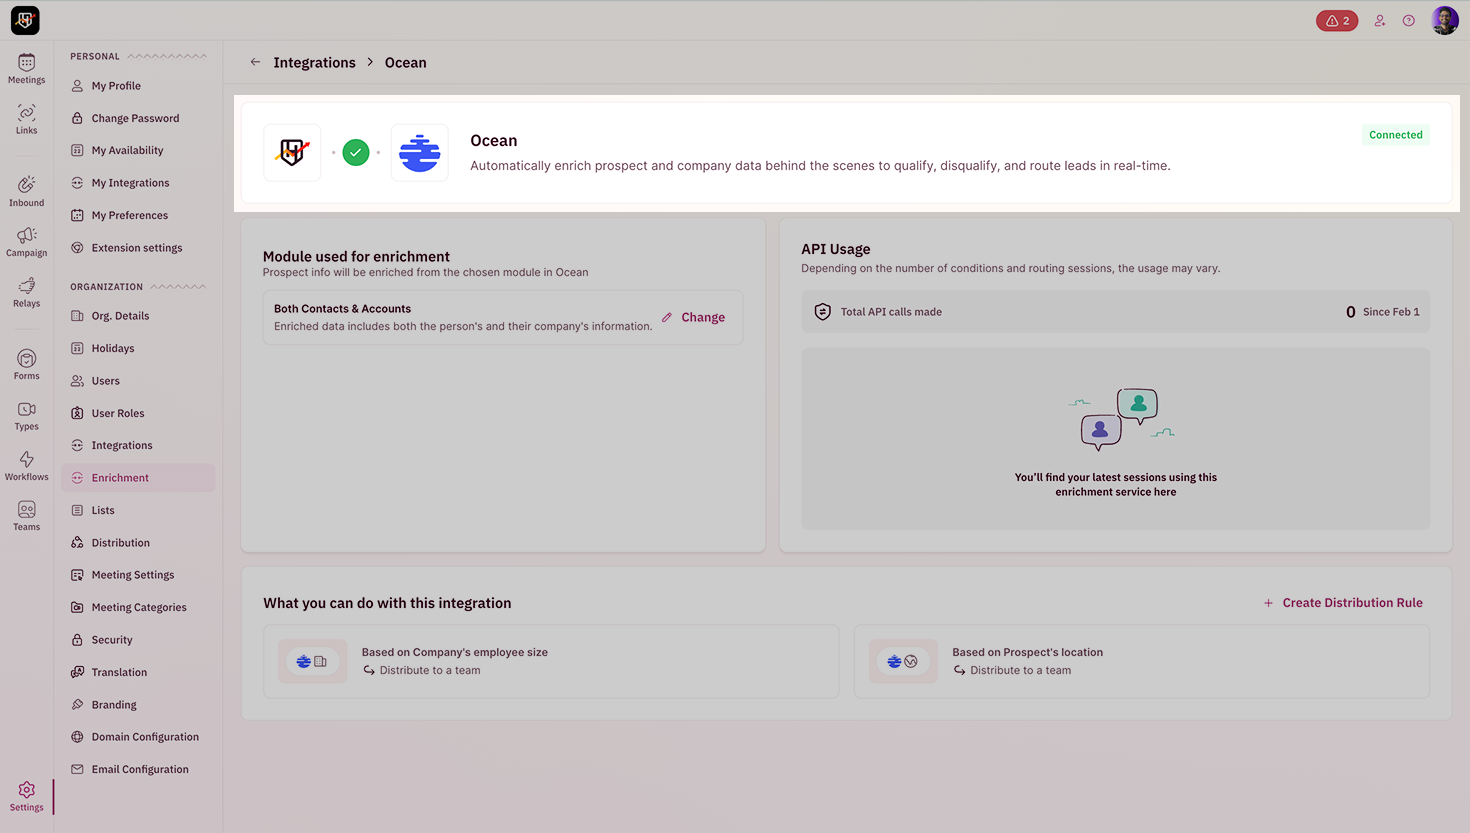Open Meeting Categories
This screenshot has width=1470, height=833.
tap(138, 607)
